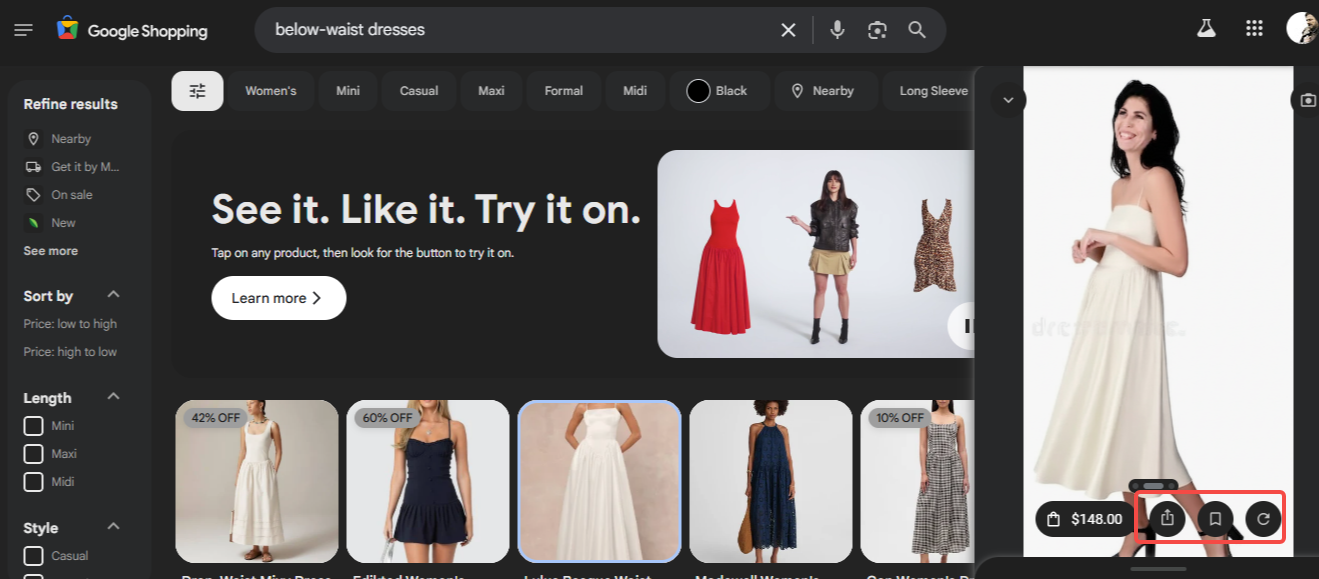This screenshot has height=579, width=1319.
Task: Click the Learn more button
Action: (x=278, y=297)
